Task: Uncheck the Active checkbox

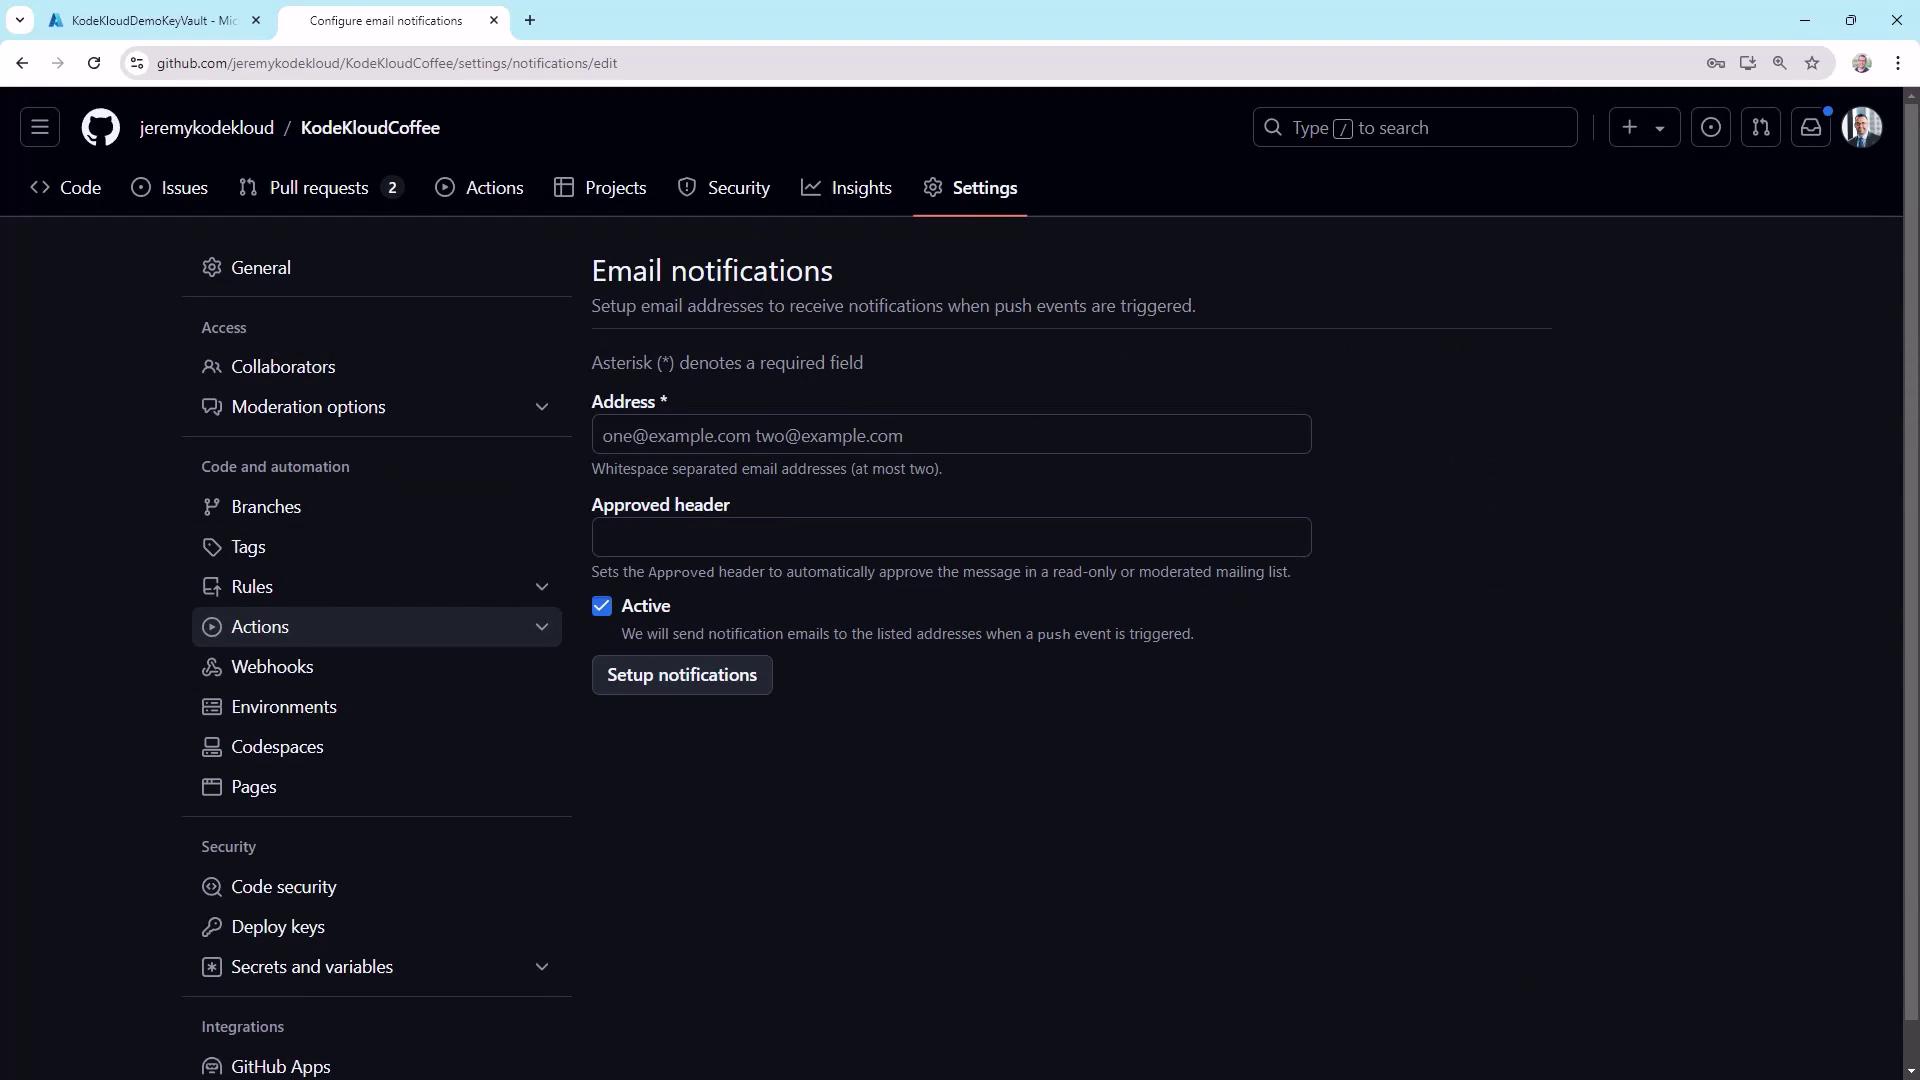Action: coord(602,606)
